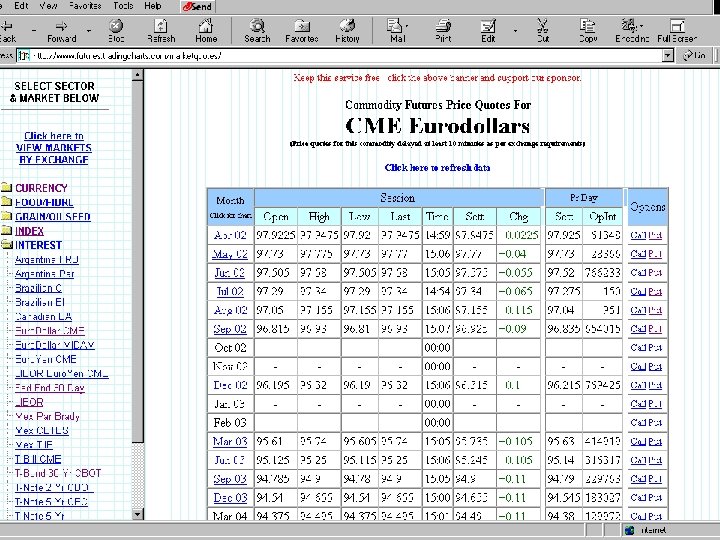The image size is (720, 540).
Task: Open Put options for Mar 03
Action: 655,441
